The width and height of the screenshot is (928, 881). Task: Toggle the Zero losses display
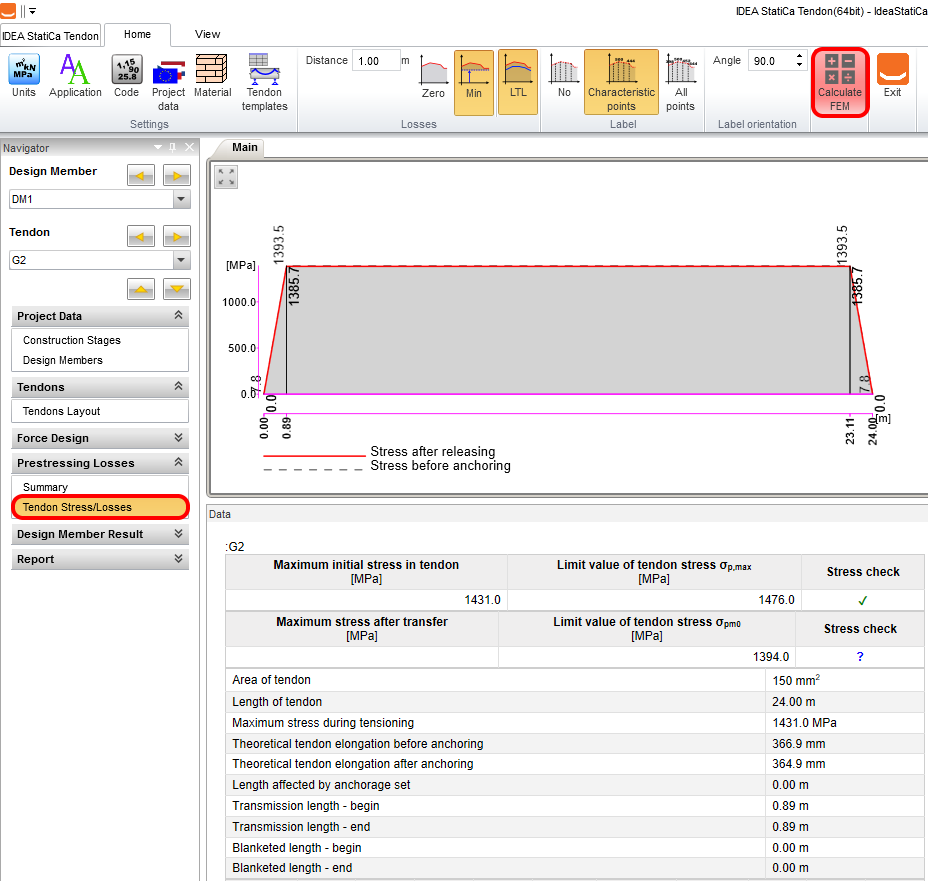click(433, 80)
